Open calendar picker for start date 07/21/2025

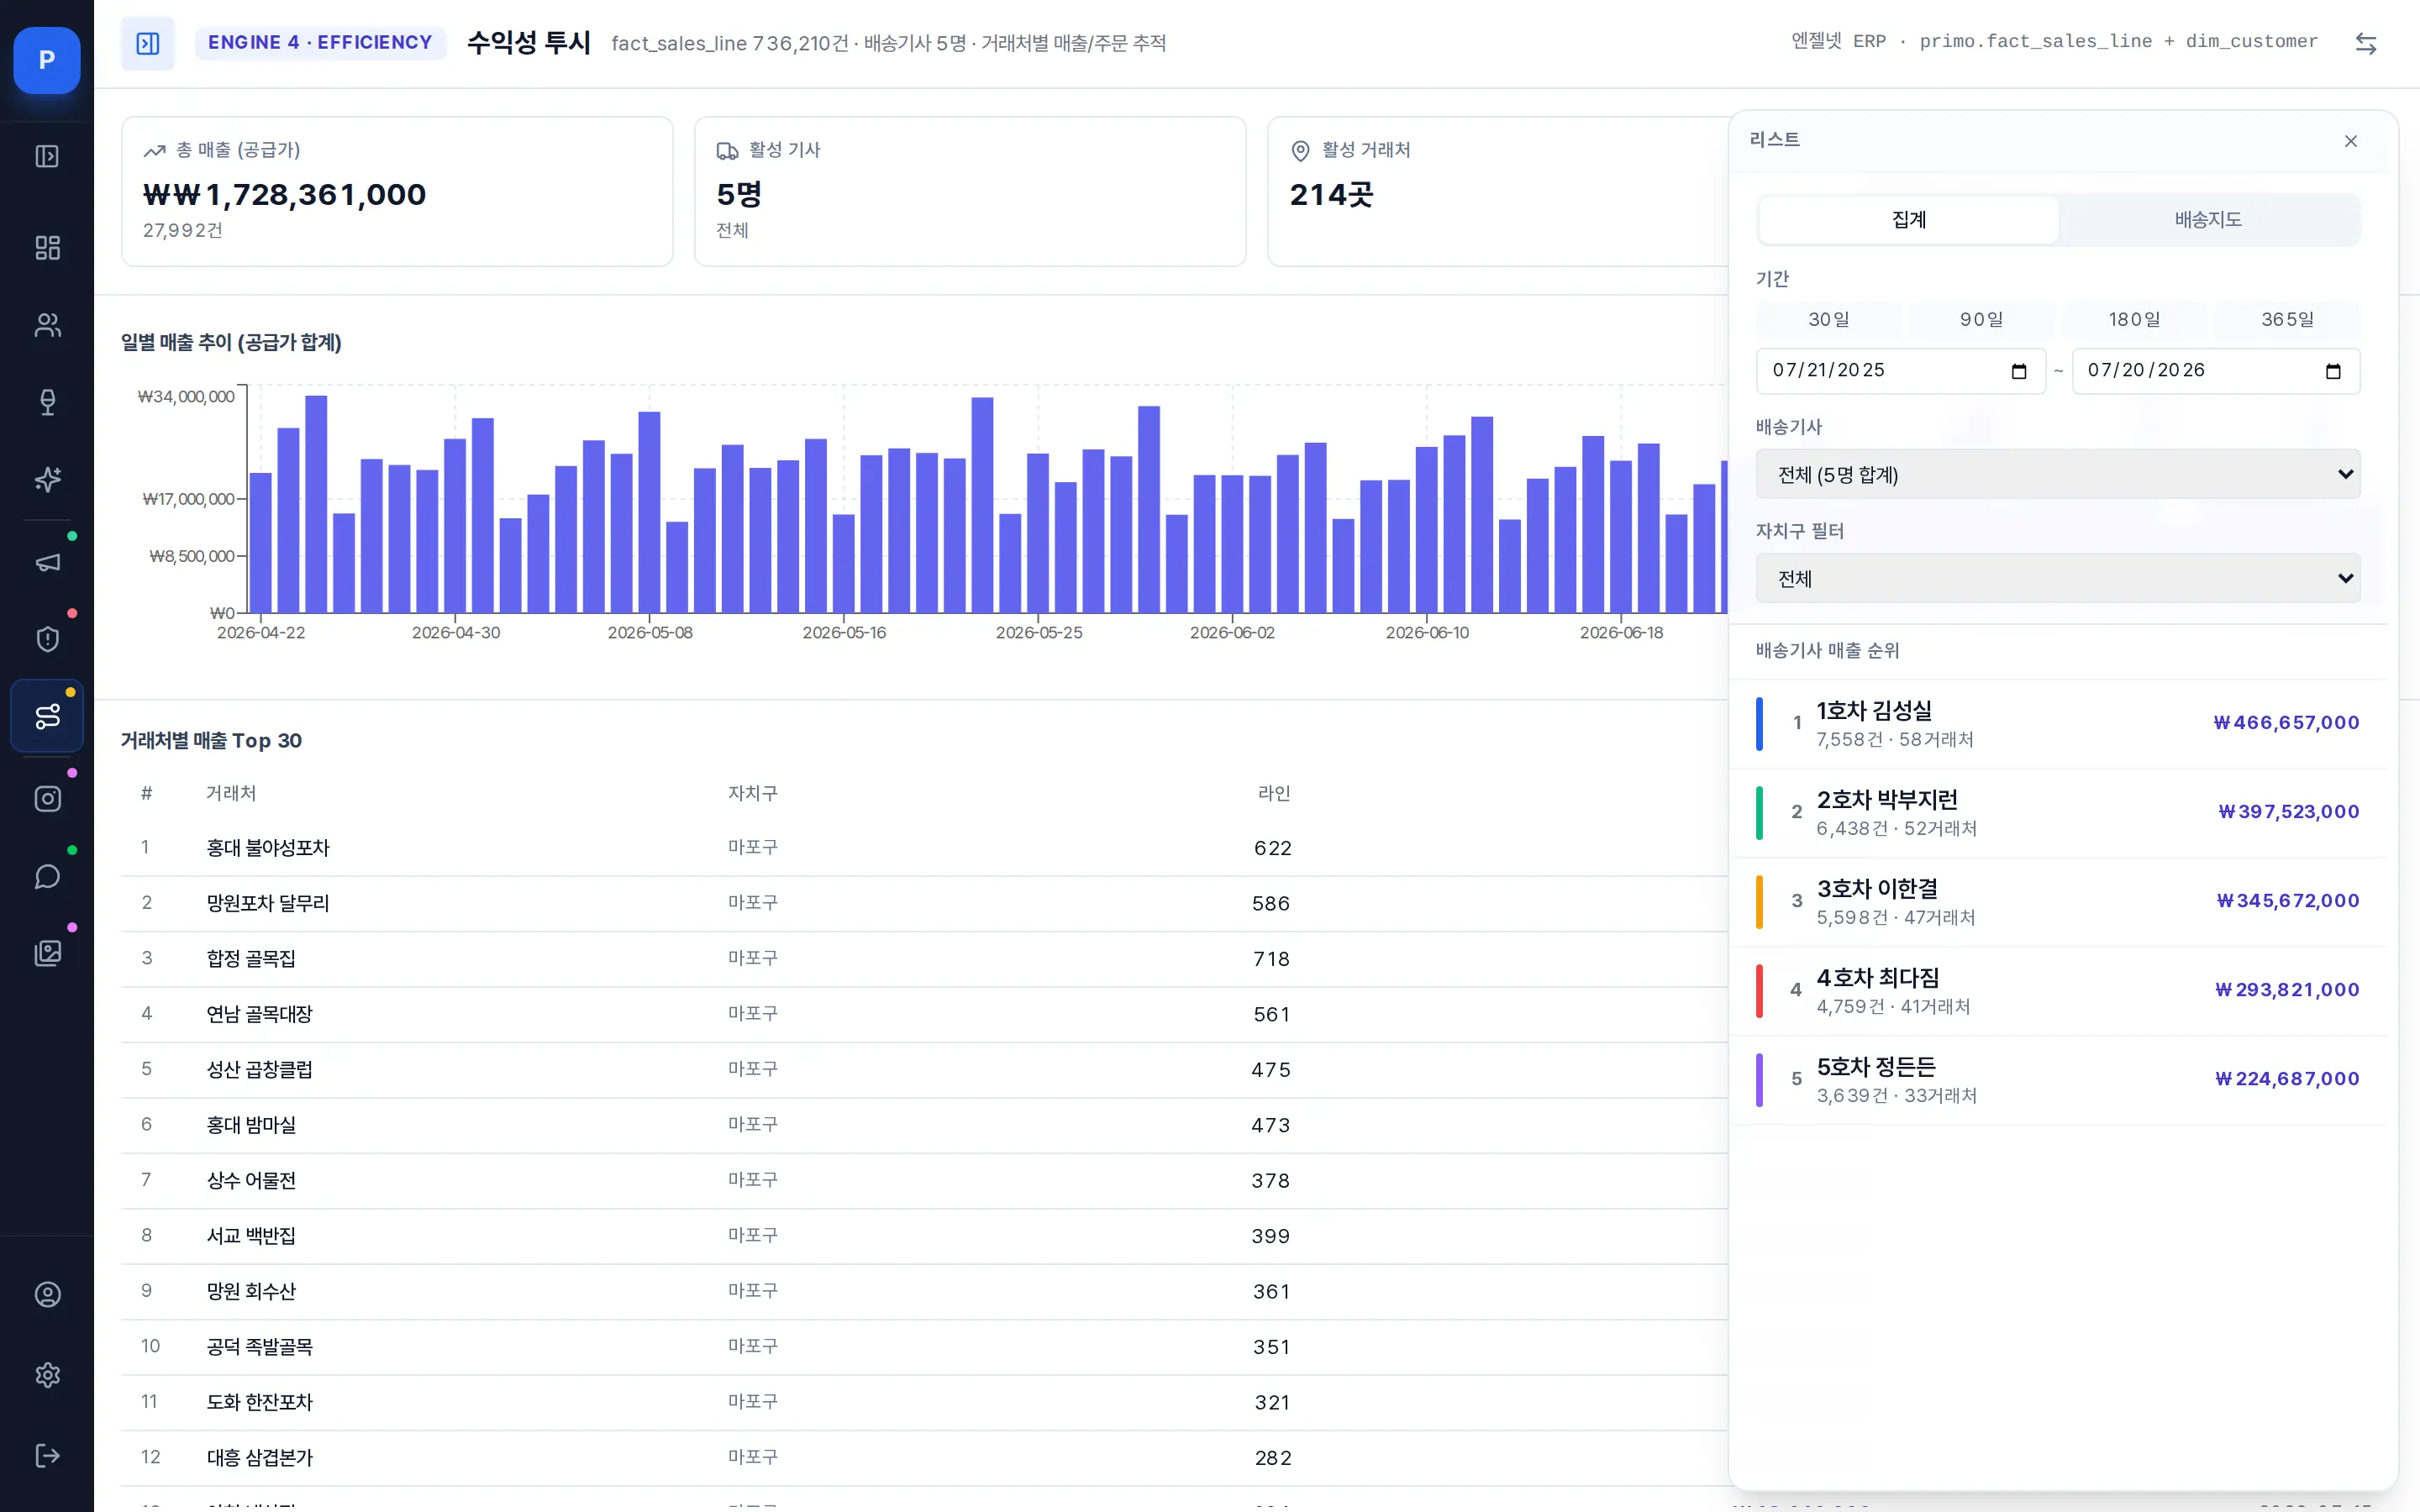(2018, 371)
